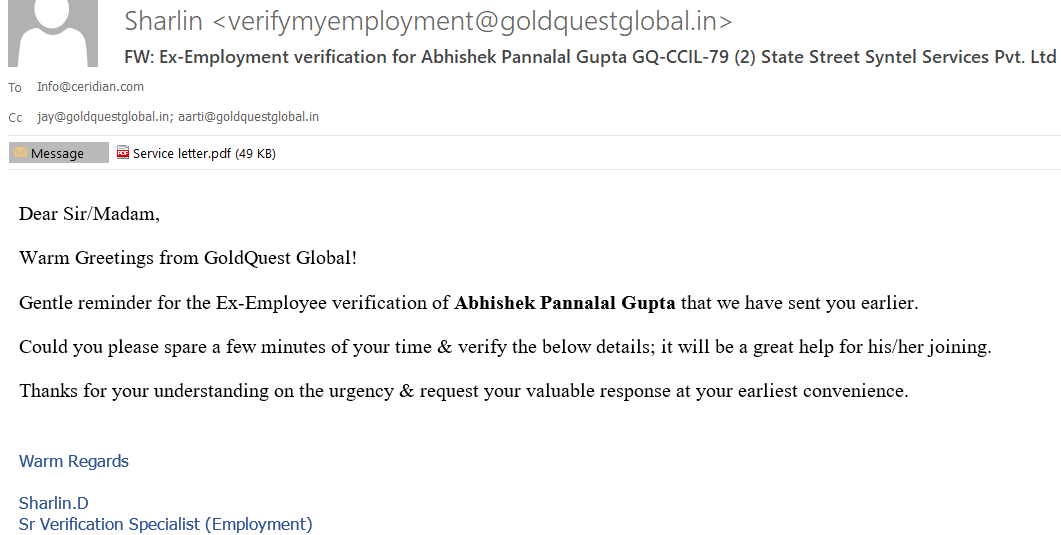Image resolution: width=1061 pixels, height=535 pixels.
Task: Click the Sharlin.D signature name
Action: pos(54,503)
